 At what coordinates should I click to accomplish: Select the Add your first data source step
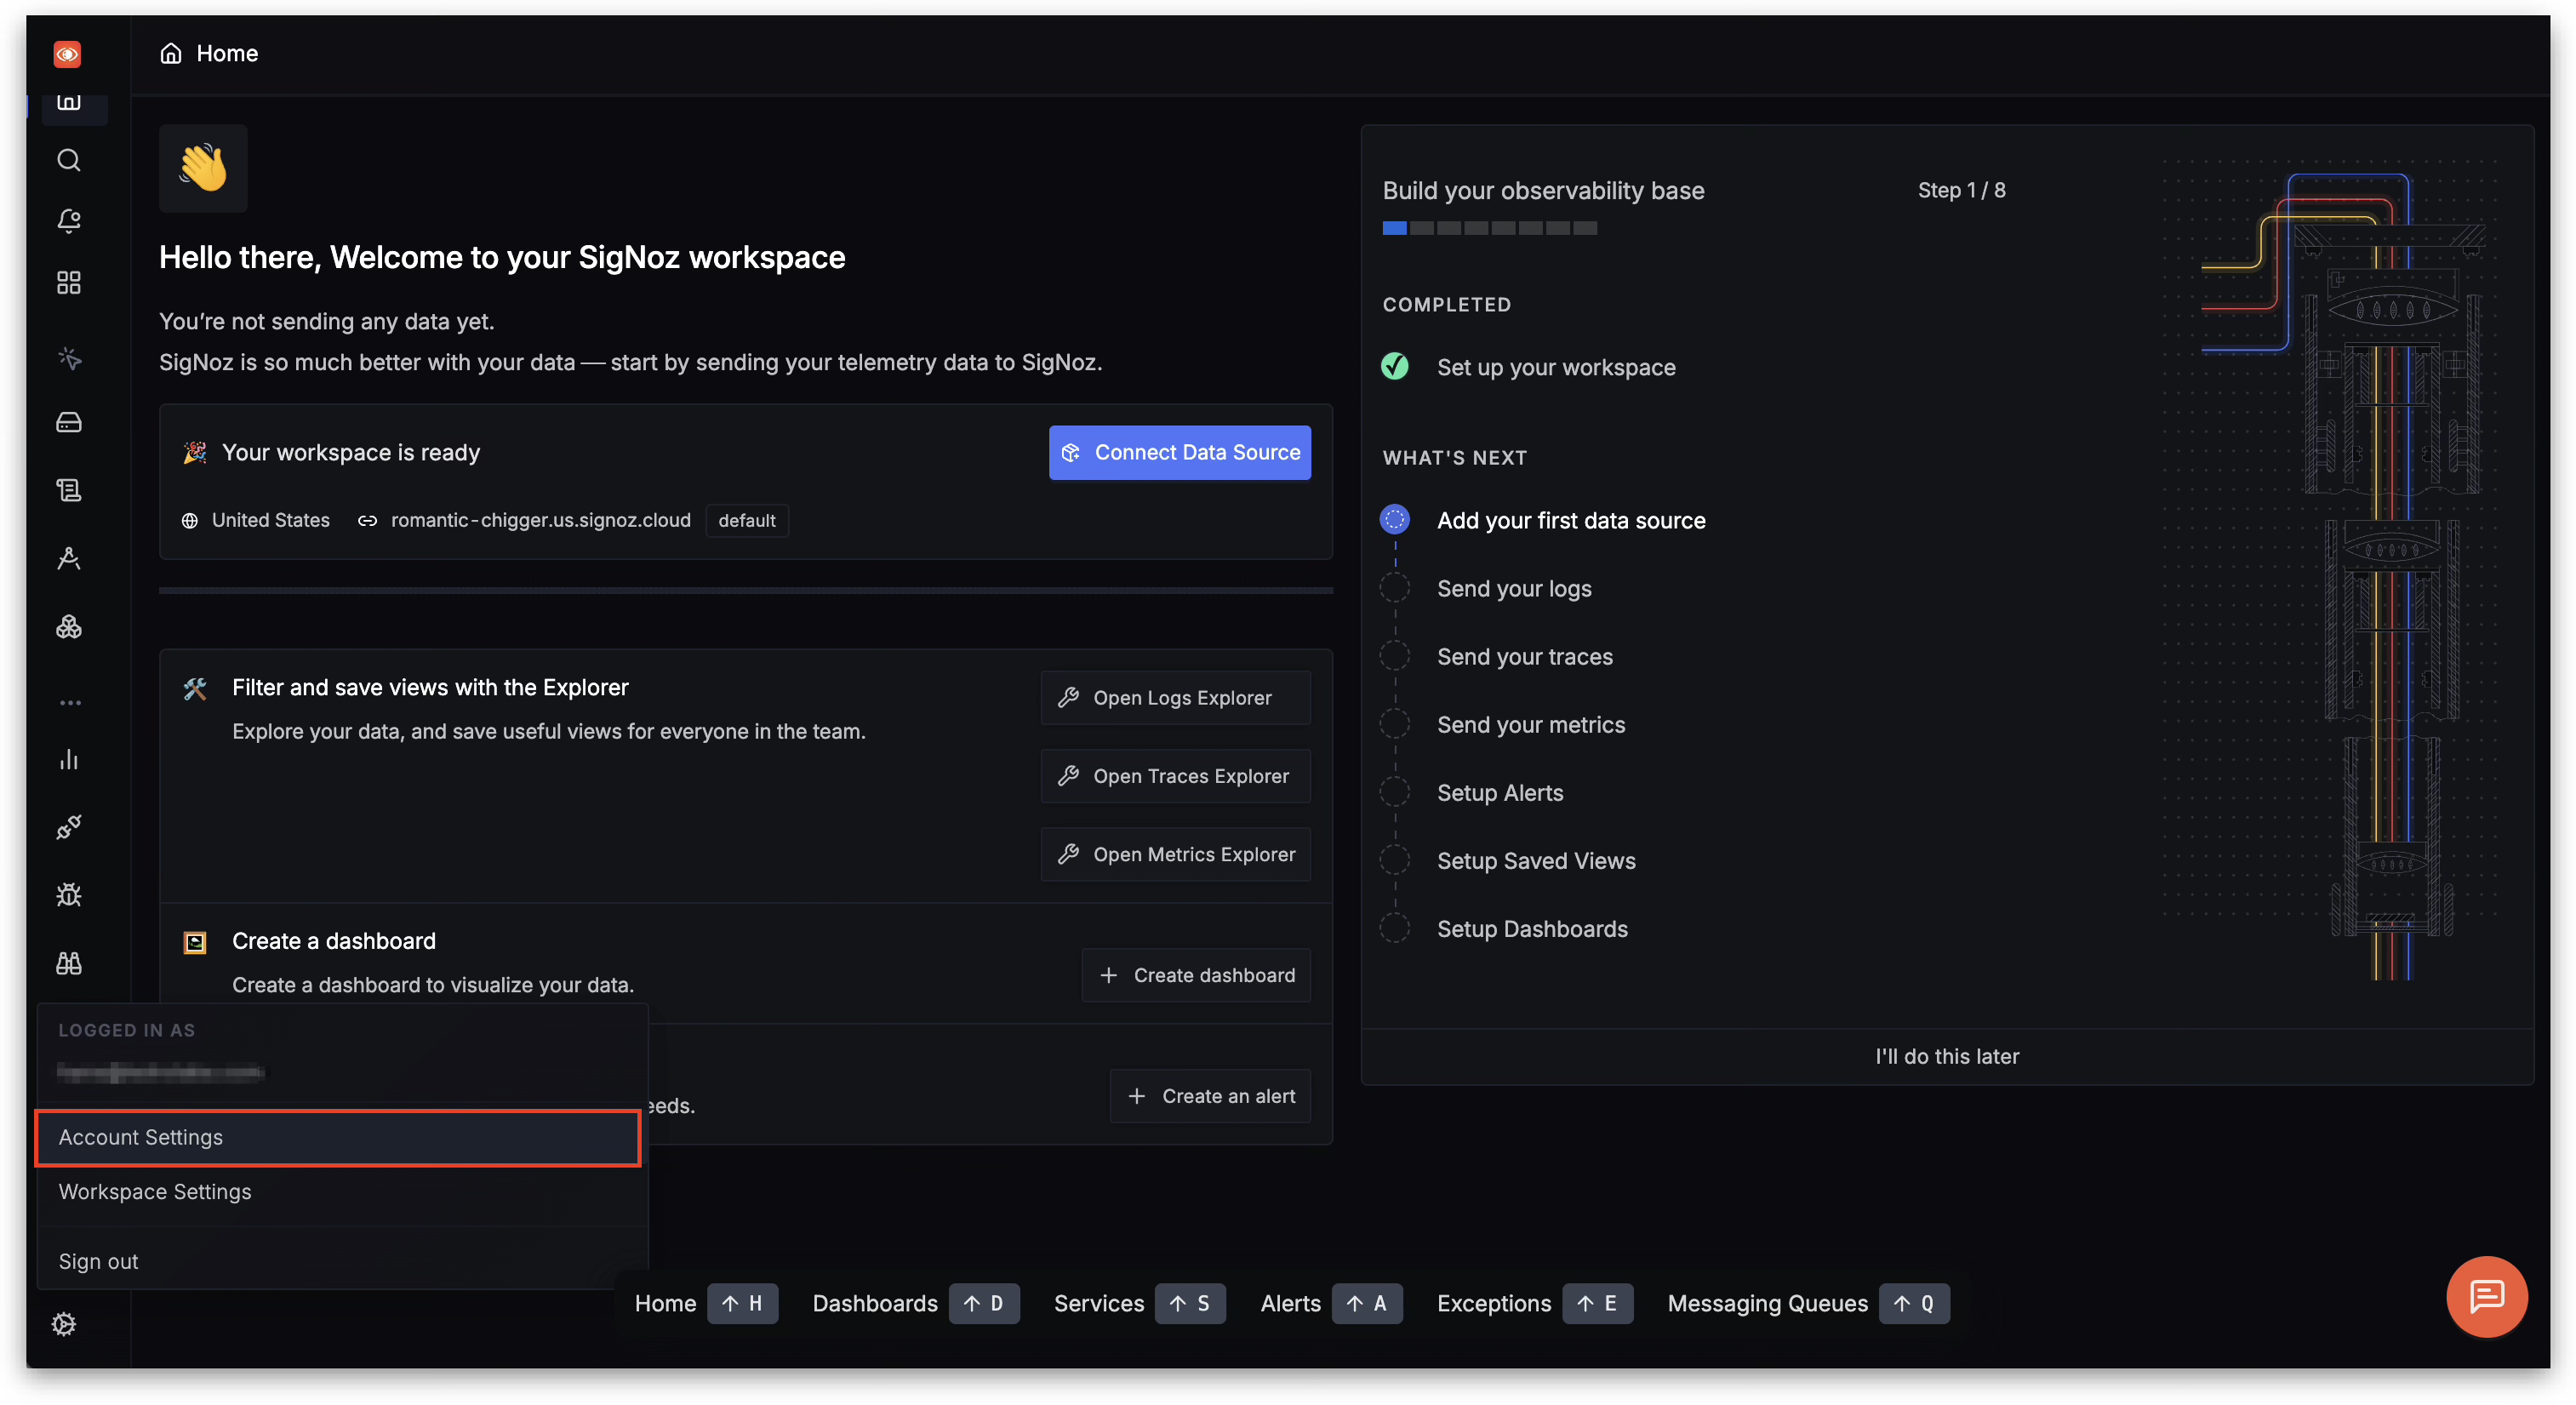1570,521
